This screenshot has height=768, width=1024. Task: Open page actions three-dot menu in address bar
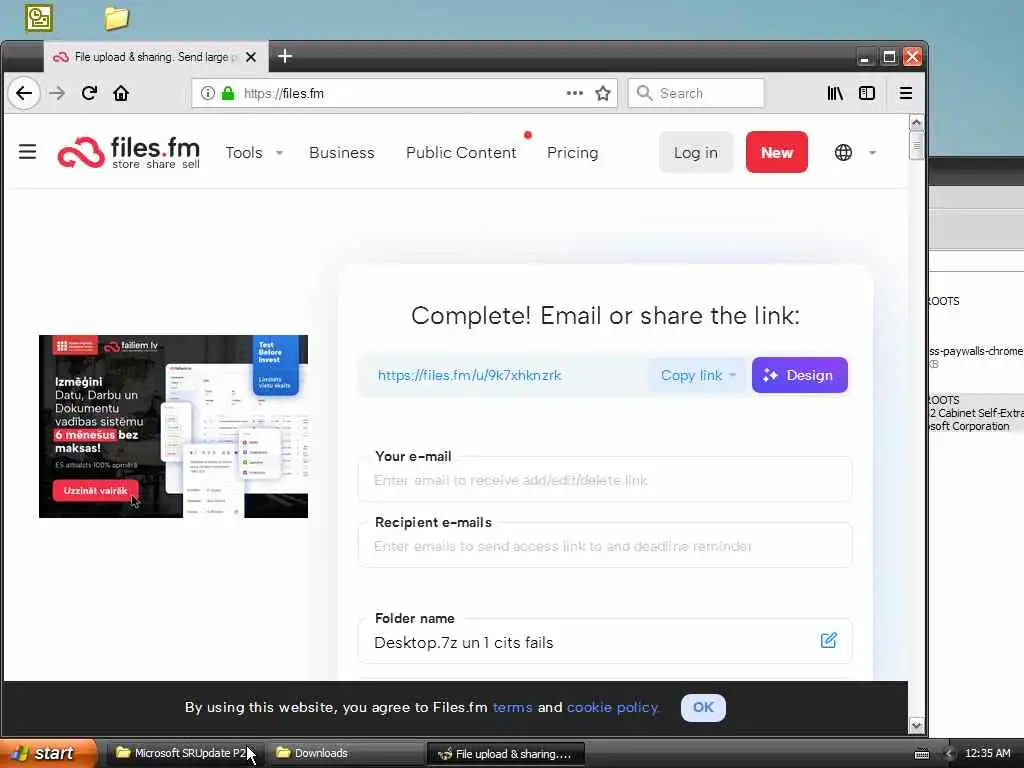pos(575,93)
